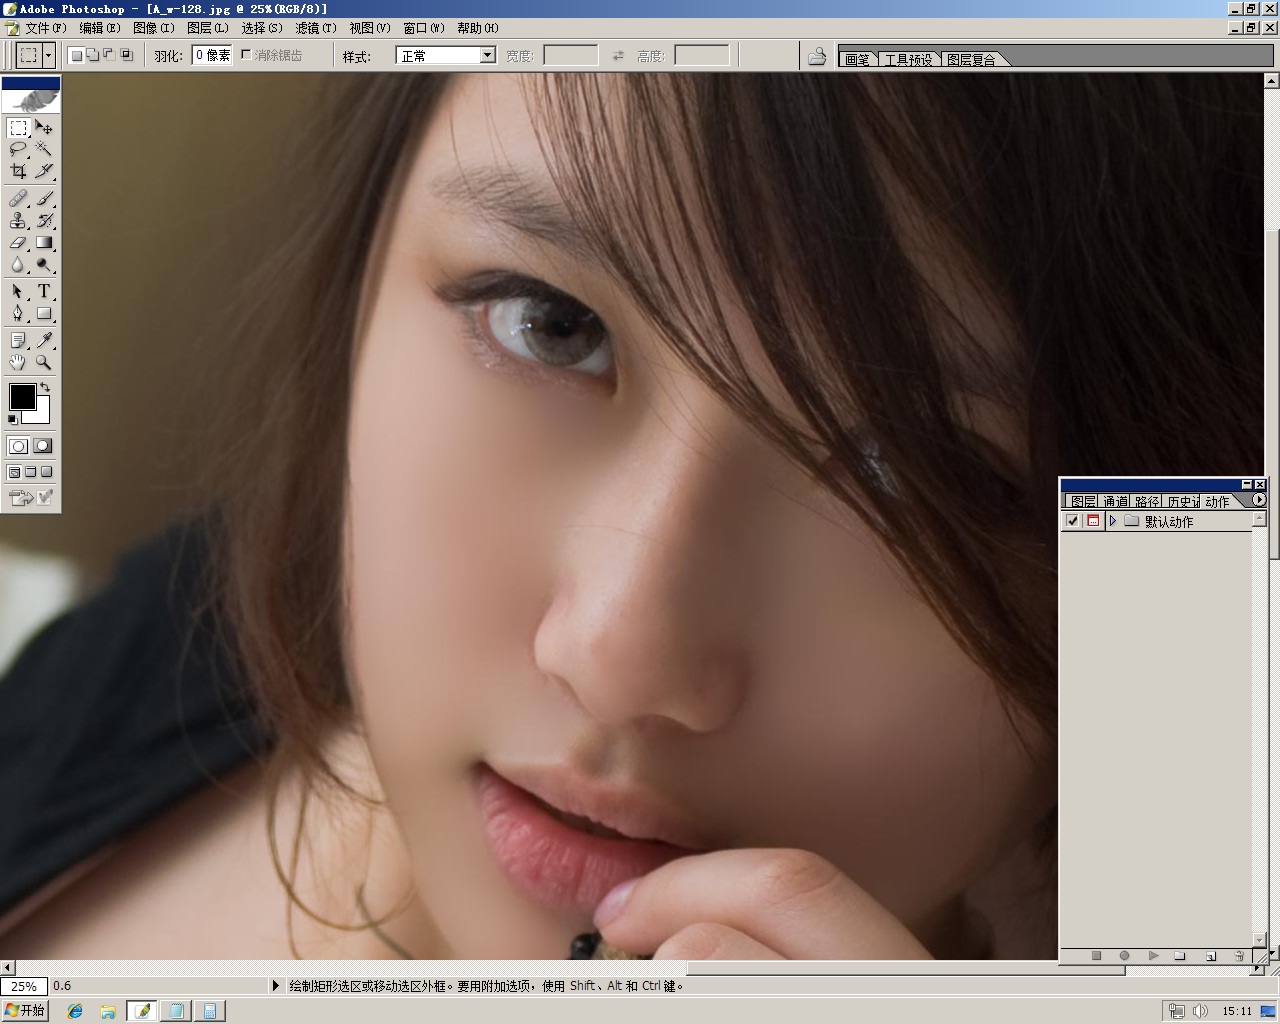Switch to standard screen mode
The image size is (1280, 1024).
(14, 472)
